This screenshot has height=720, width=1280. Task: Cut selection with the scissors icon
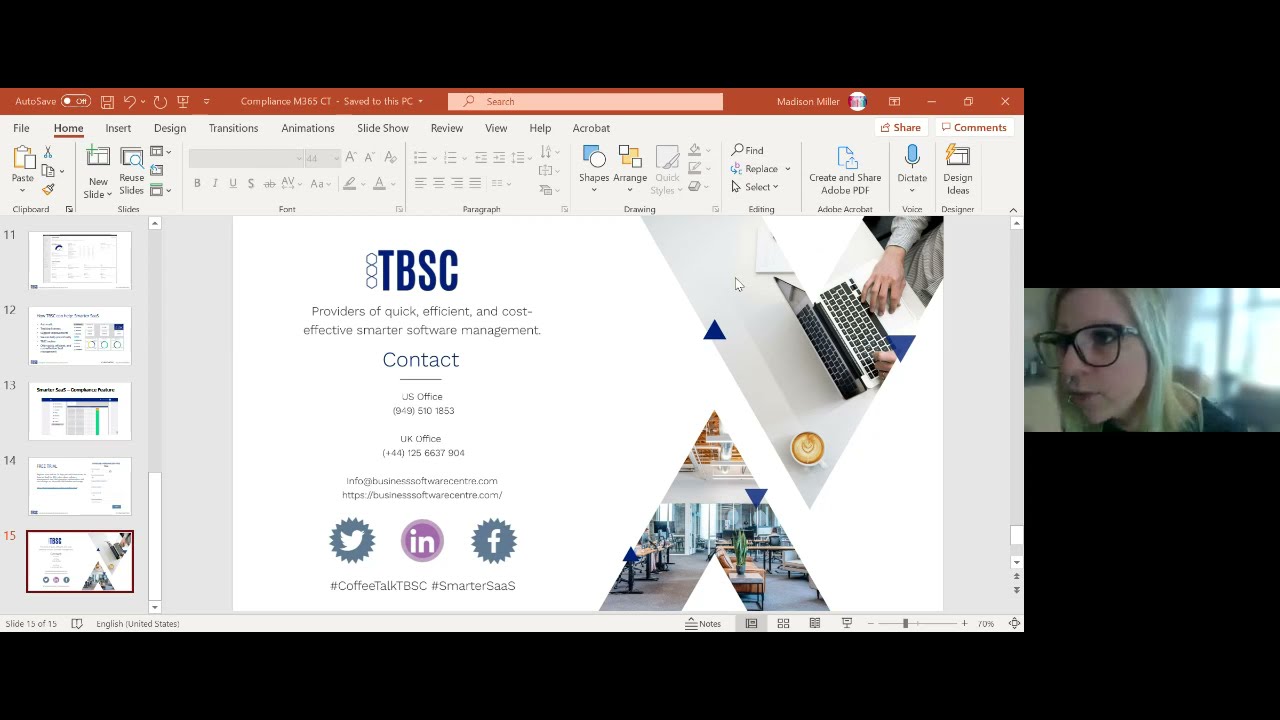pyautogui.click(x=47, y=152)
